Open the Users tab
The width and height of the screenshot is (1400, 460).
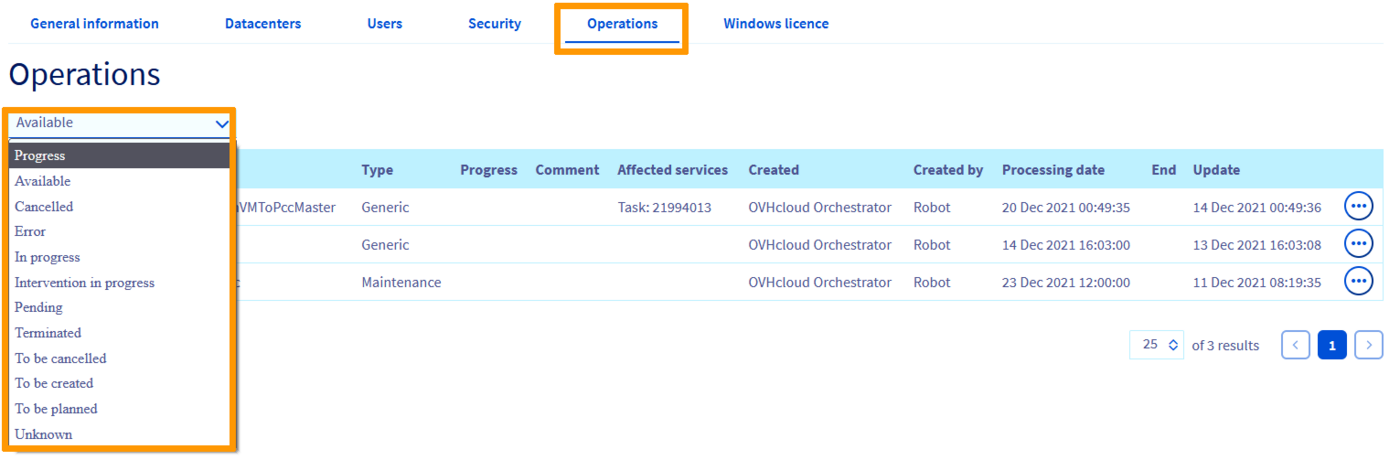385,24
